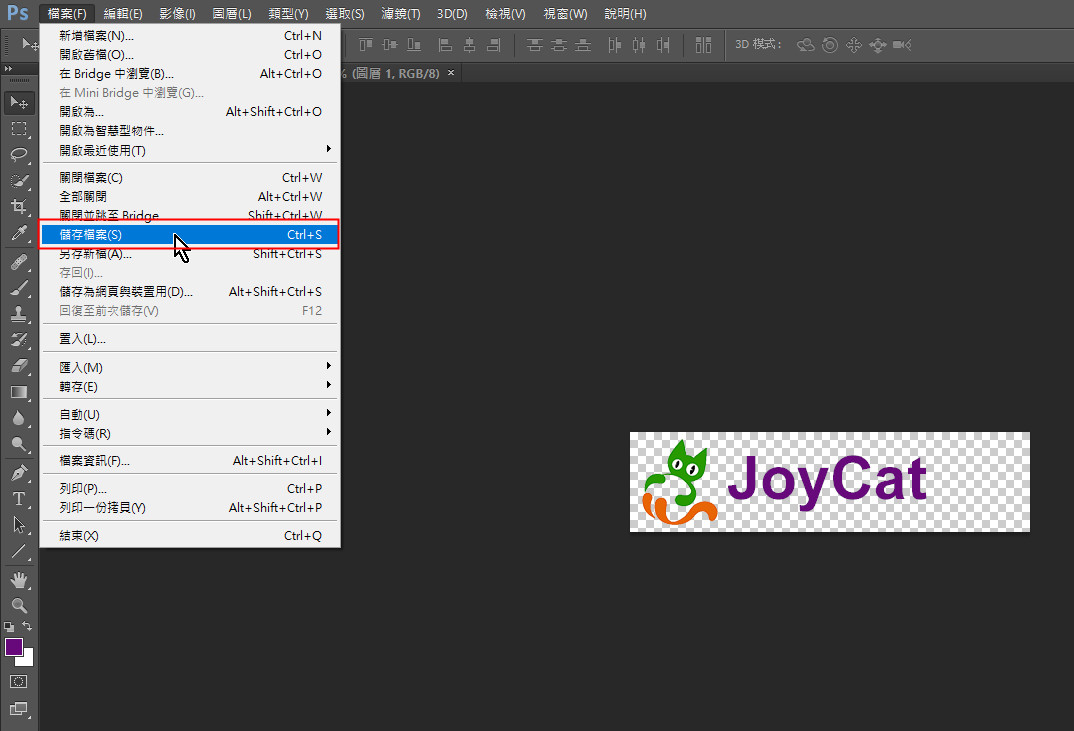Align left edges in options bar
The width and height of the screenshot is (1074, 731).
point(445,45)
